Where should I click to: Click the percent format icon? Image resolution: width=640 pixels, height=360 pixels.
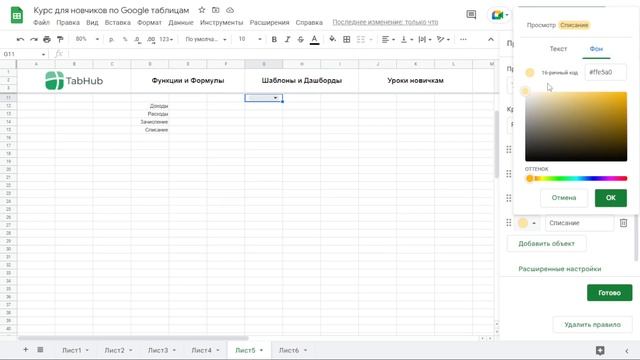coord(124,39)
